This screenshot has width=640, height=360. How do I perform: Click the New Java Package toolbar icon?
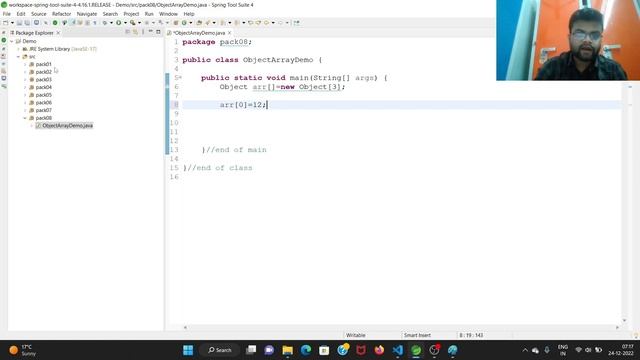(176, 23)
